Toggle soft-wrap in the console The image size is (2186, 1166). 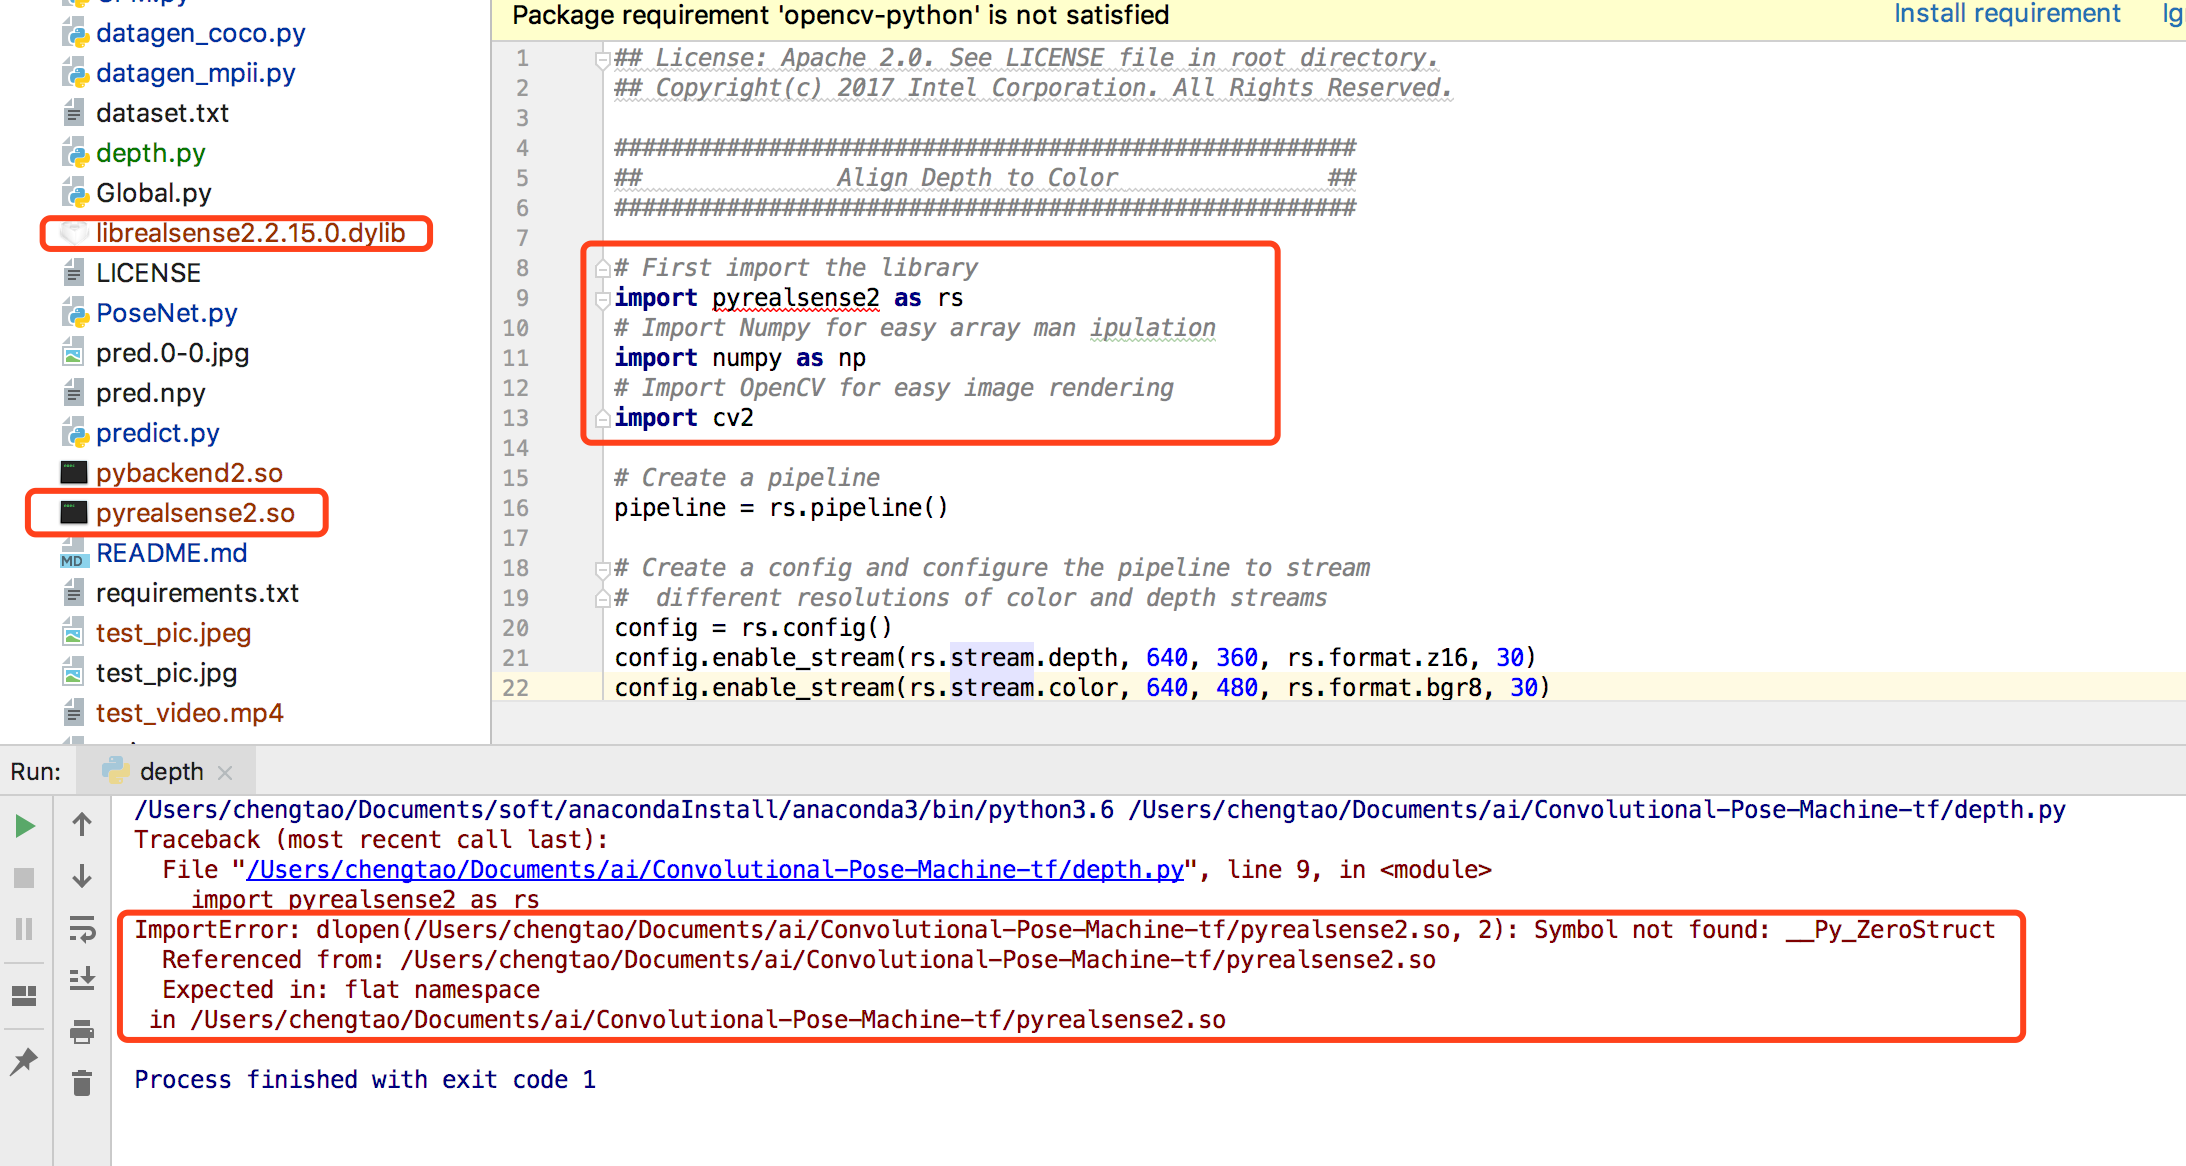tap(81, 929)
